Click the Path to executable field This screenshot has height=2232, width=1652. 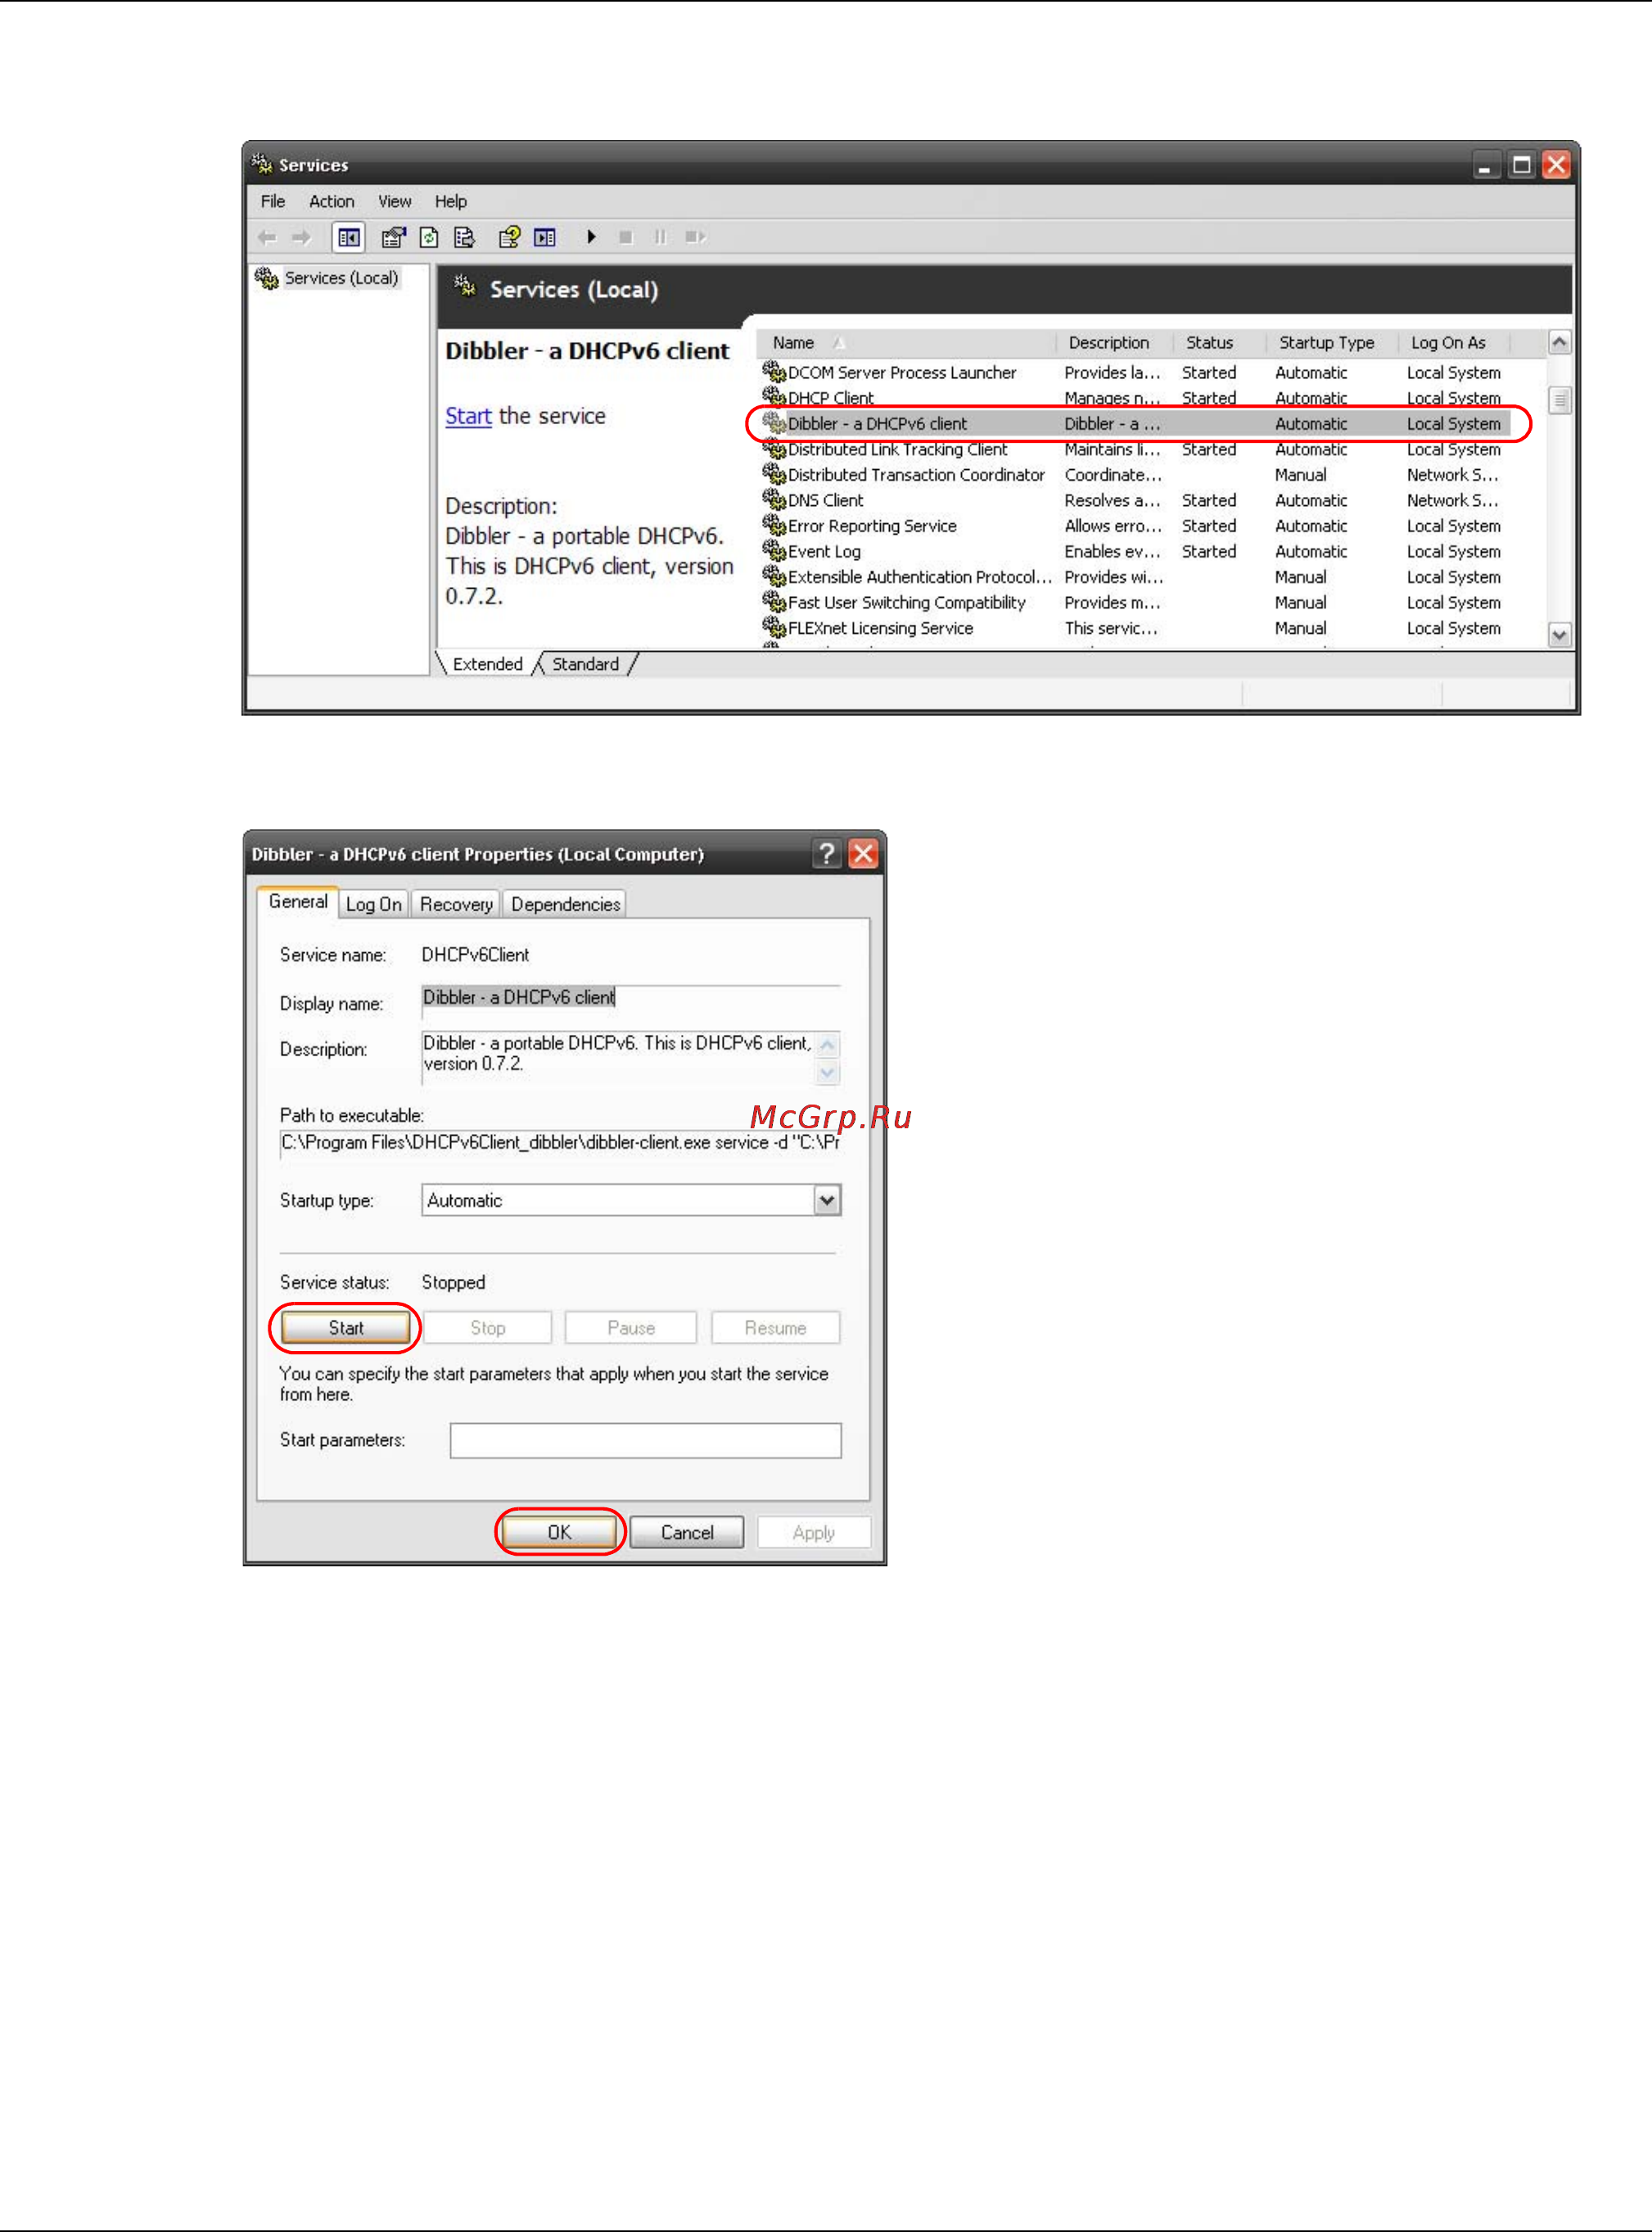pyautogui.click(x=560, y=1143)
